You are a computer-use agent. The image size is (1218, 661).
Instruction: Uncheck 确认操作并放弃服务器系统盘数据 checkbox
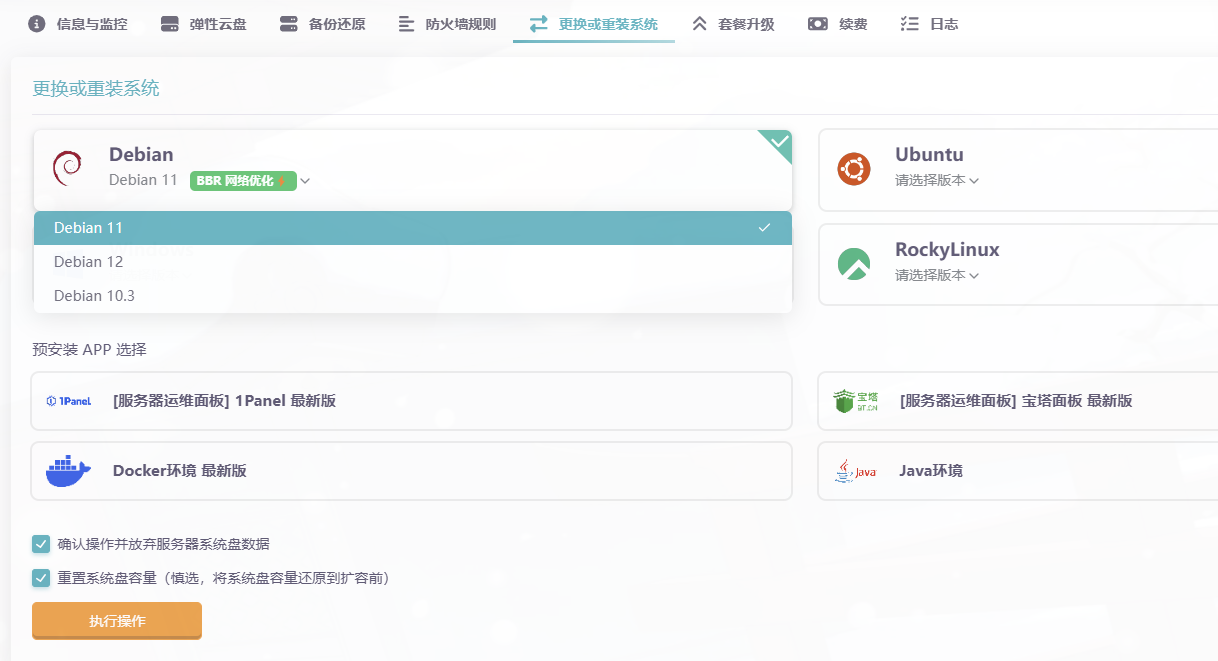[x=41, y=544]
